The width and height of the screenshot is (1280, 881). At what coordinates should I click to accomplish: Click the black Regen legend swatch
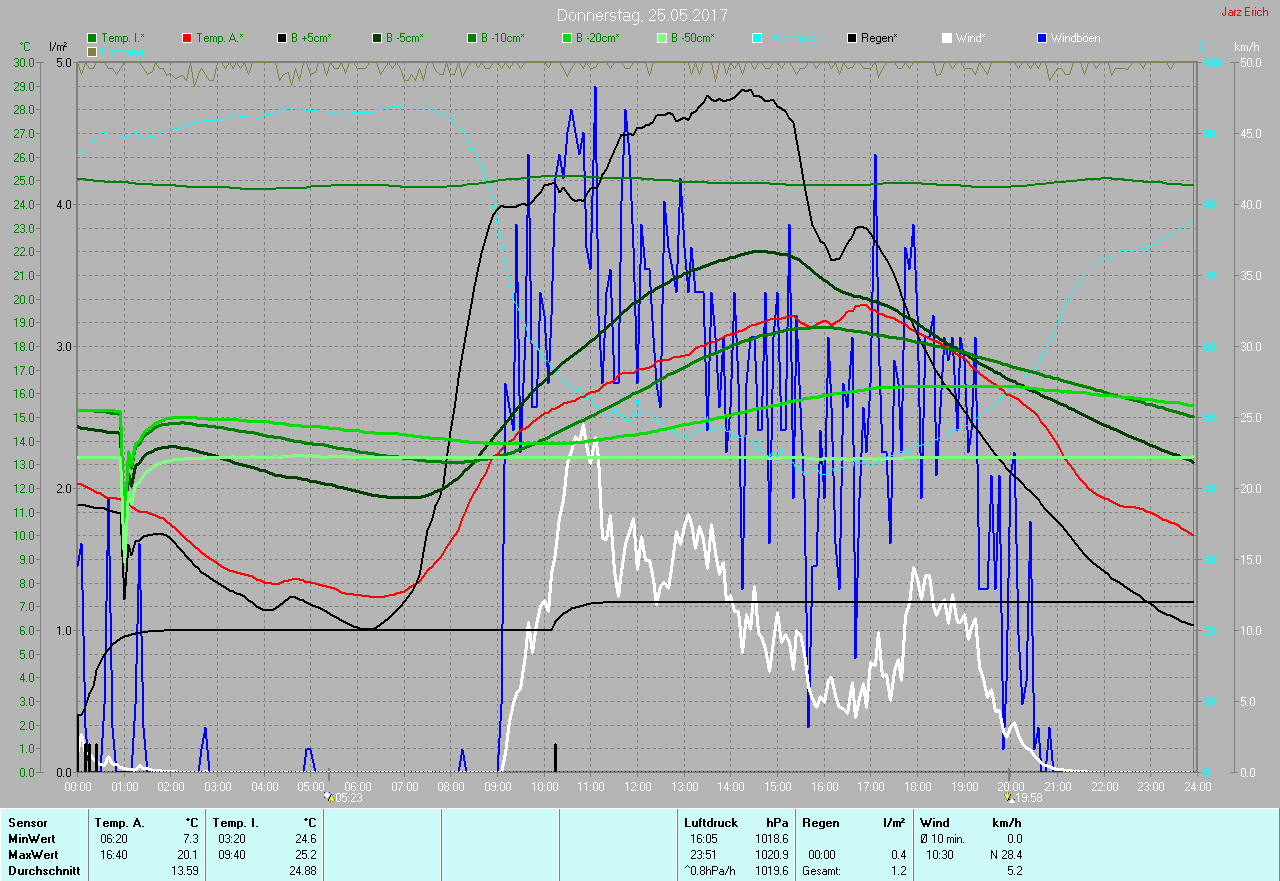tap(853, 38)
